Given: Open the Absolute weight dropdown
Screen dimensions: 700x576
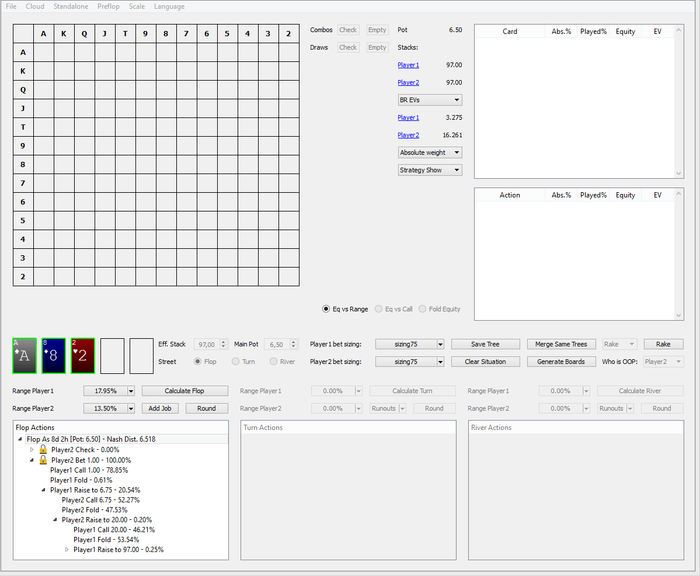Looking at the screenshot, I should coord(430,153).
